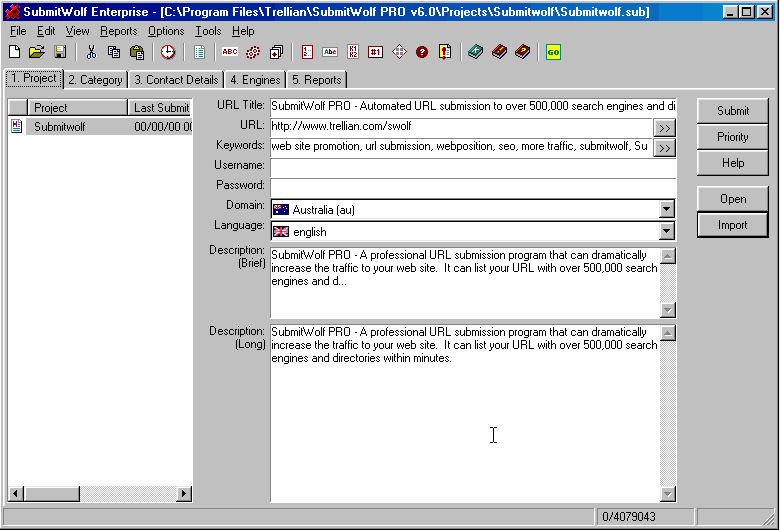Copy with the two-pages icon
The image size is (780, 531).
click(x=114, y=52)
